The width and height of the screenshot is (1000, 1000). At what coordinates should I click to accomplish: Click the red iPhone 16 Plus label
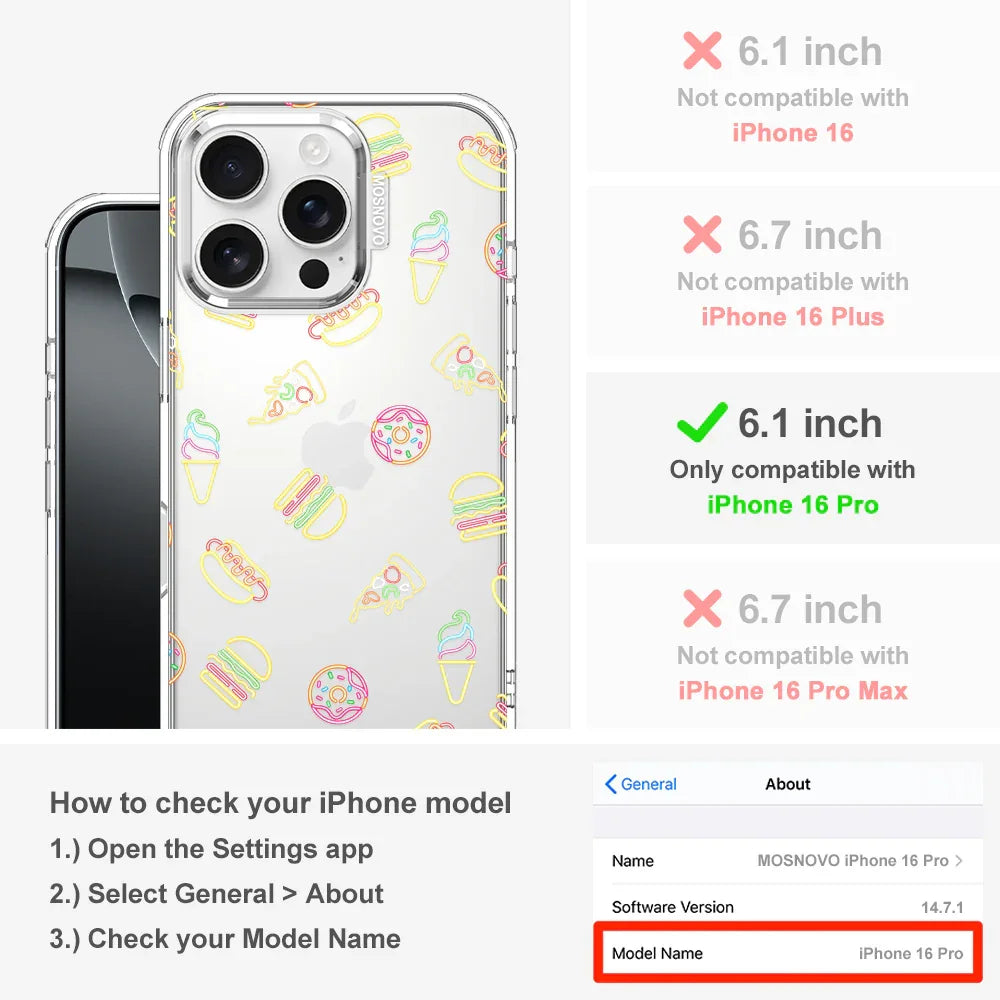click(793, 316)
